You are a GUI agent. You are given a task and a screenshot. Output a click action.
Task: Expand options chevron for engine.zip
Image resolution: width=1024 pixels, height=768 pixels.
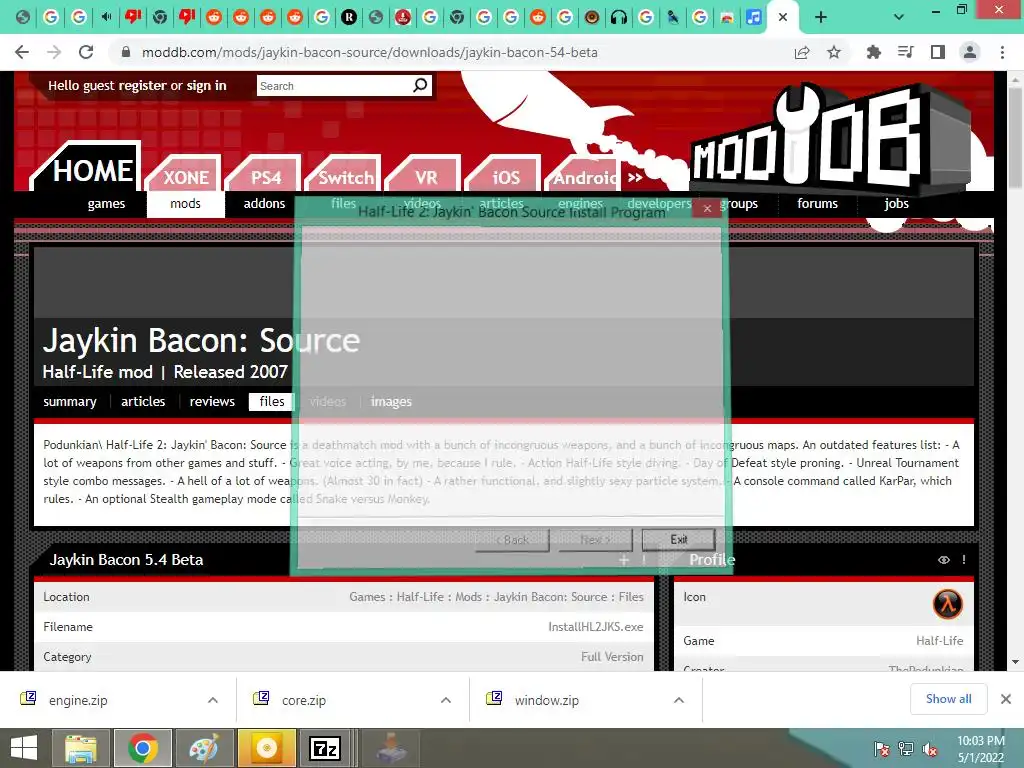pyautogui.click(x=213, y=700)
